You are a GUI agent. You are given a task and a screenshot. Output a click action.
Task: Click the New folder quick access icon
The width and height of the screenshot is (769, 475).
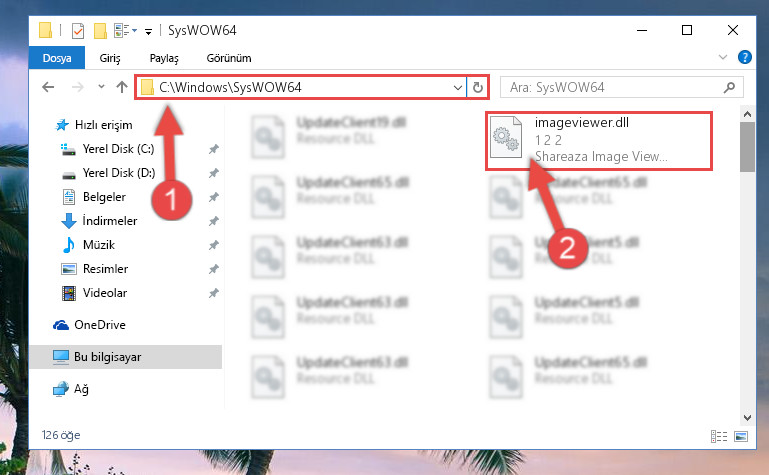click(101, 31)
